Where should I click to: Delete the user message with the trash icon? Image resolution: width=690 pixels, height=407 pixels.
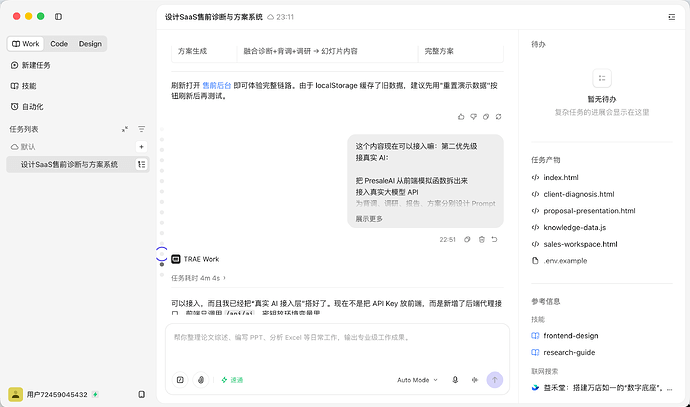point(481,239)
